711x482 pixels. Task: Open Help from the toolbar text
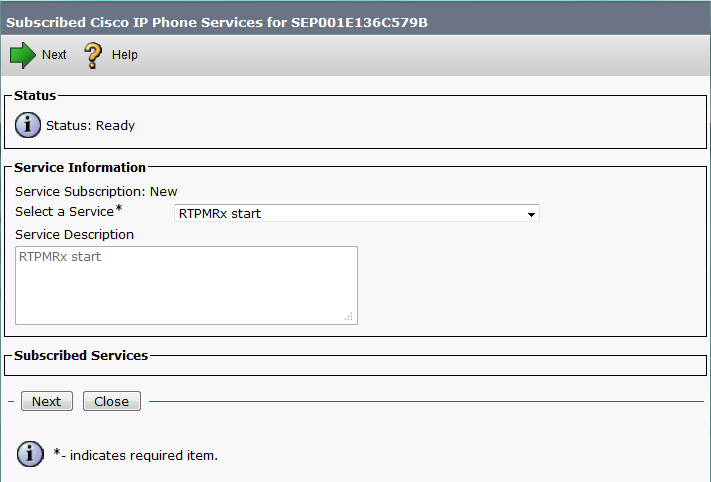coord(125,55)
